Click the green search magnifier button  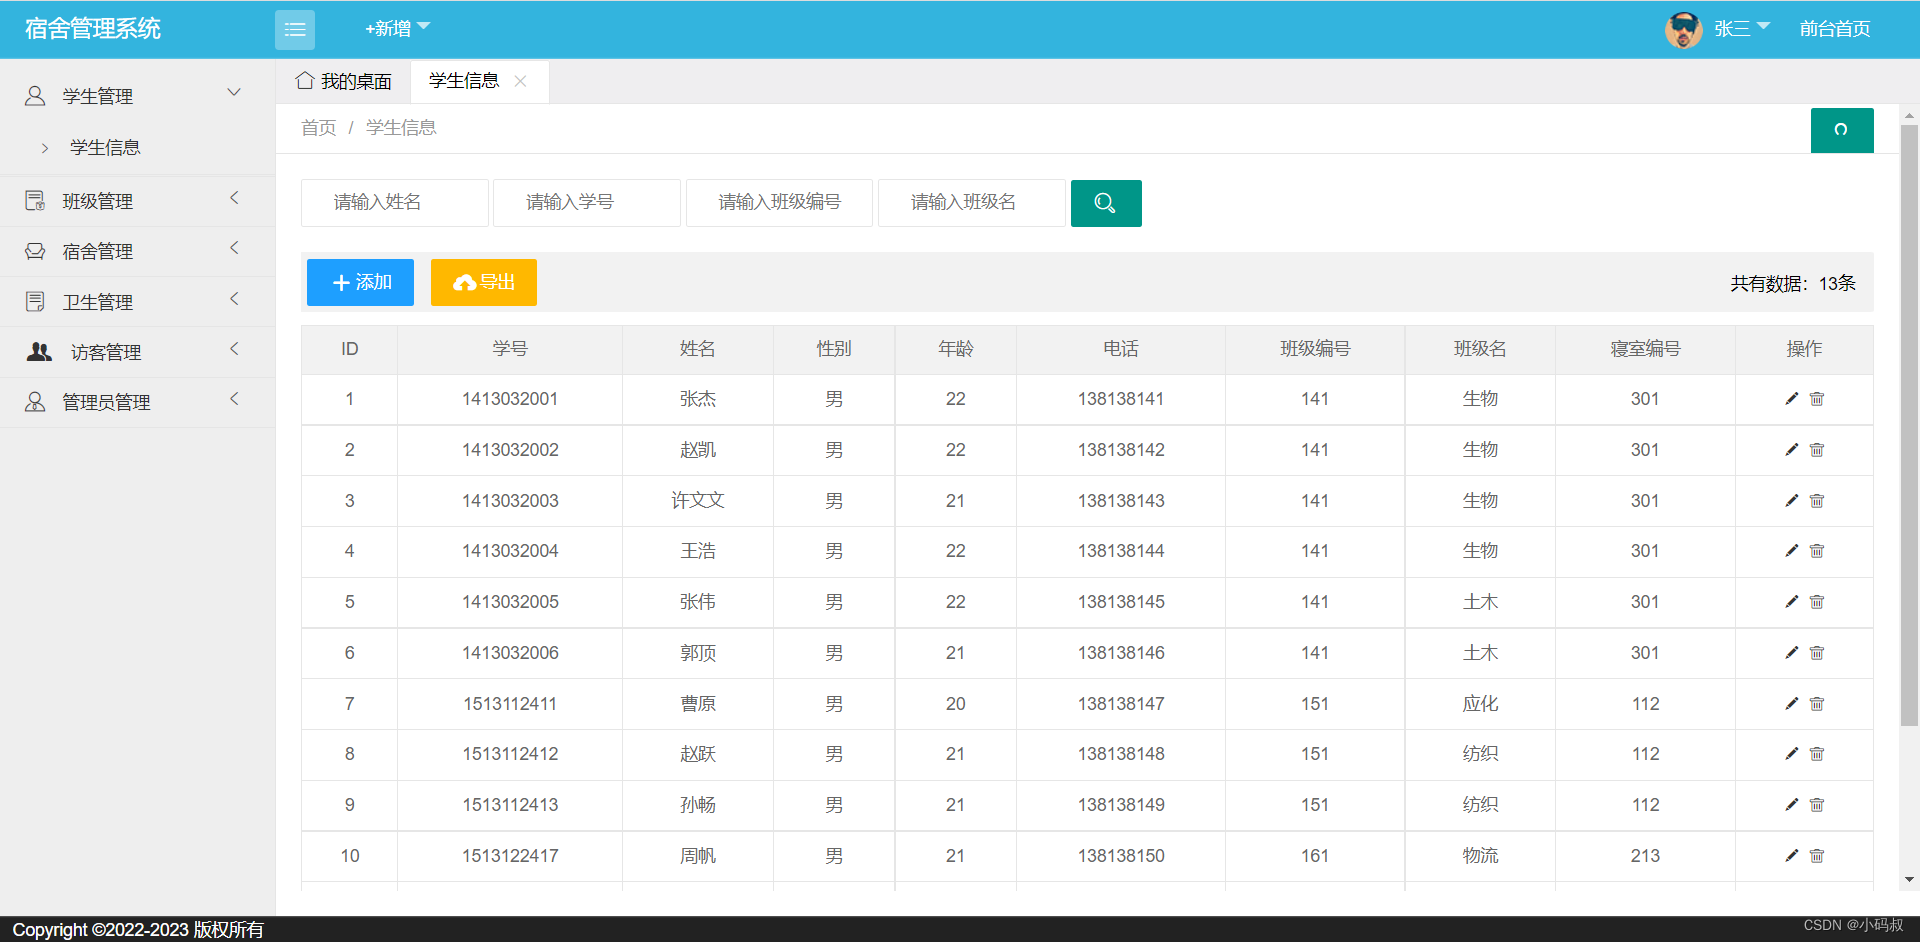tap(1106, 203)
